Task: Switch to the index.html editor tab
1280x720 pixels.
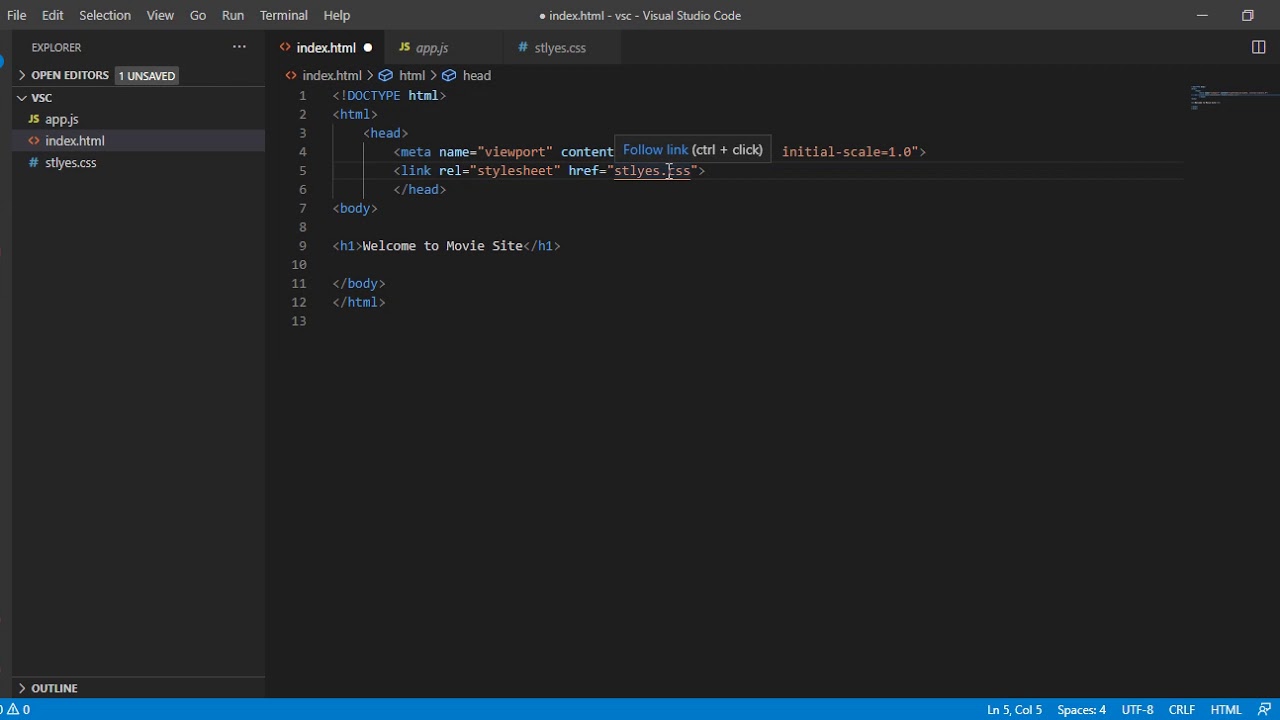Action: pos(325,47)
